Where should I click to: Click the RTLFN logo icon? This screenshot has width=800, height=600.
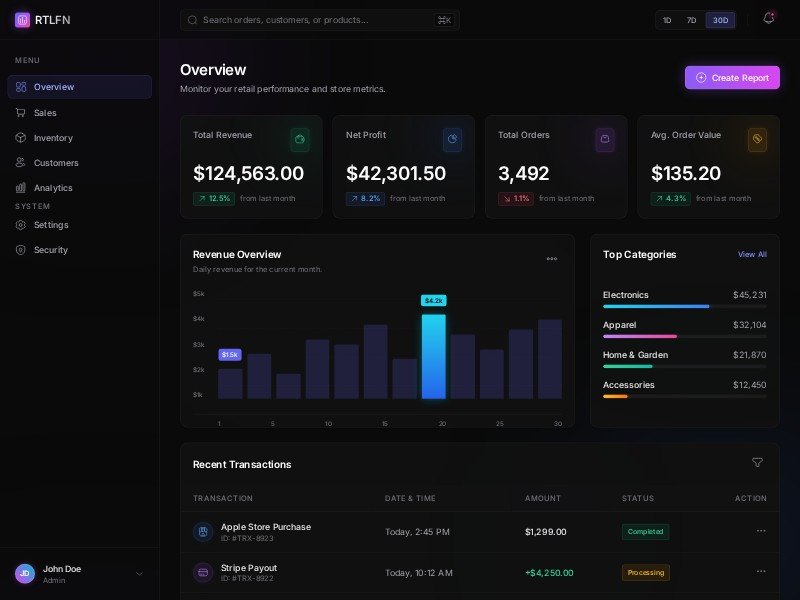click(22, 19)
